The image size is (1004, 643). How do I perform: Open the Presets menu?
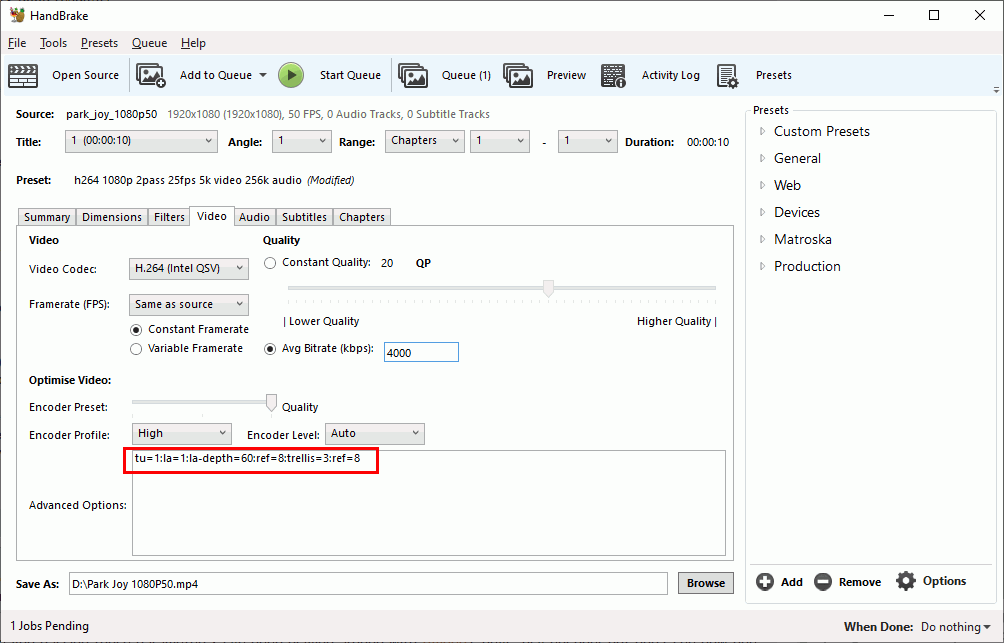click(99, 43)
